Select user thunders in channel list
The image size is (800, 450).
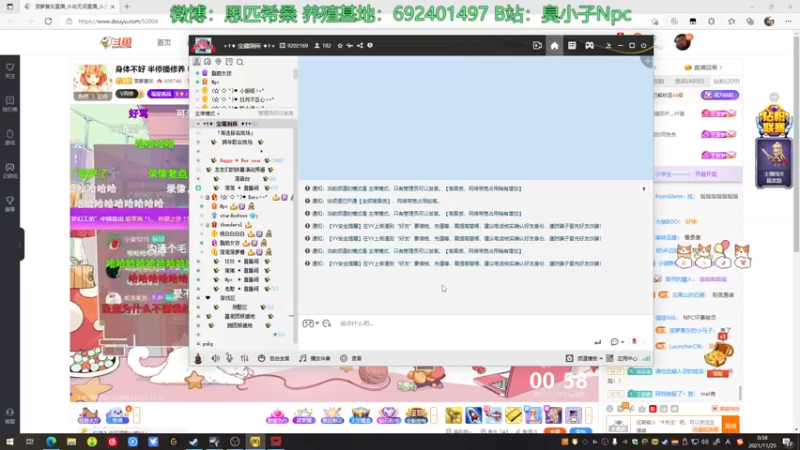click(x=231, y=224)
